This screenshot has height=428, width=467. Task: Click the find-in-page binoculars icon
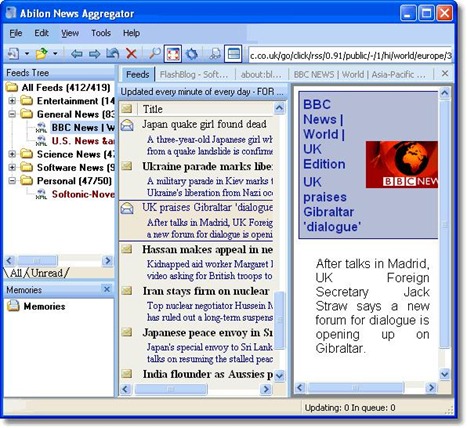click(214, 54)
